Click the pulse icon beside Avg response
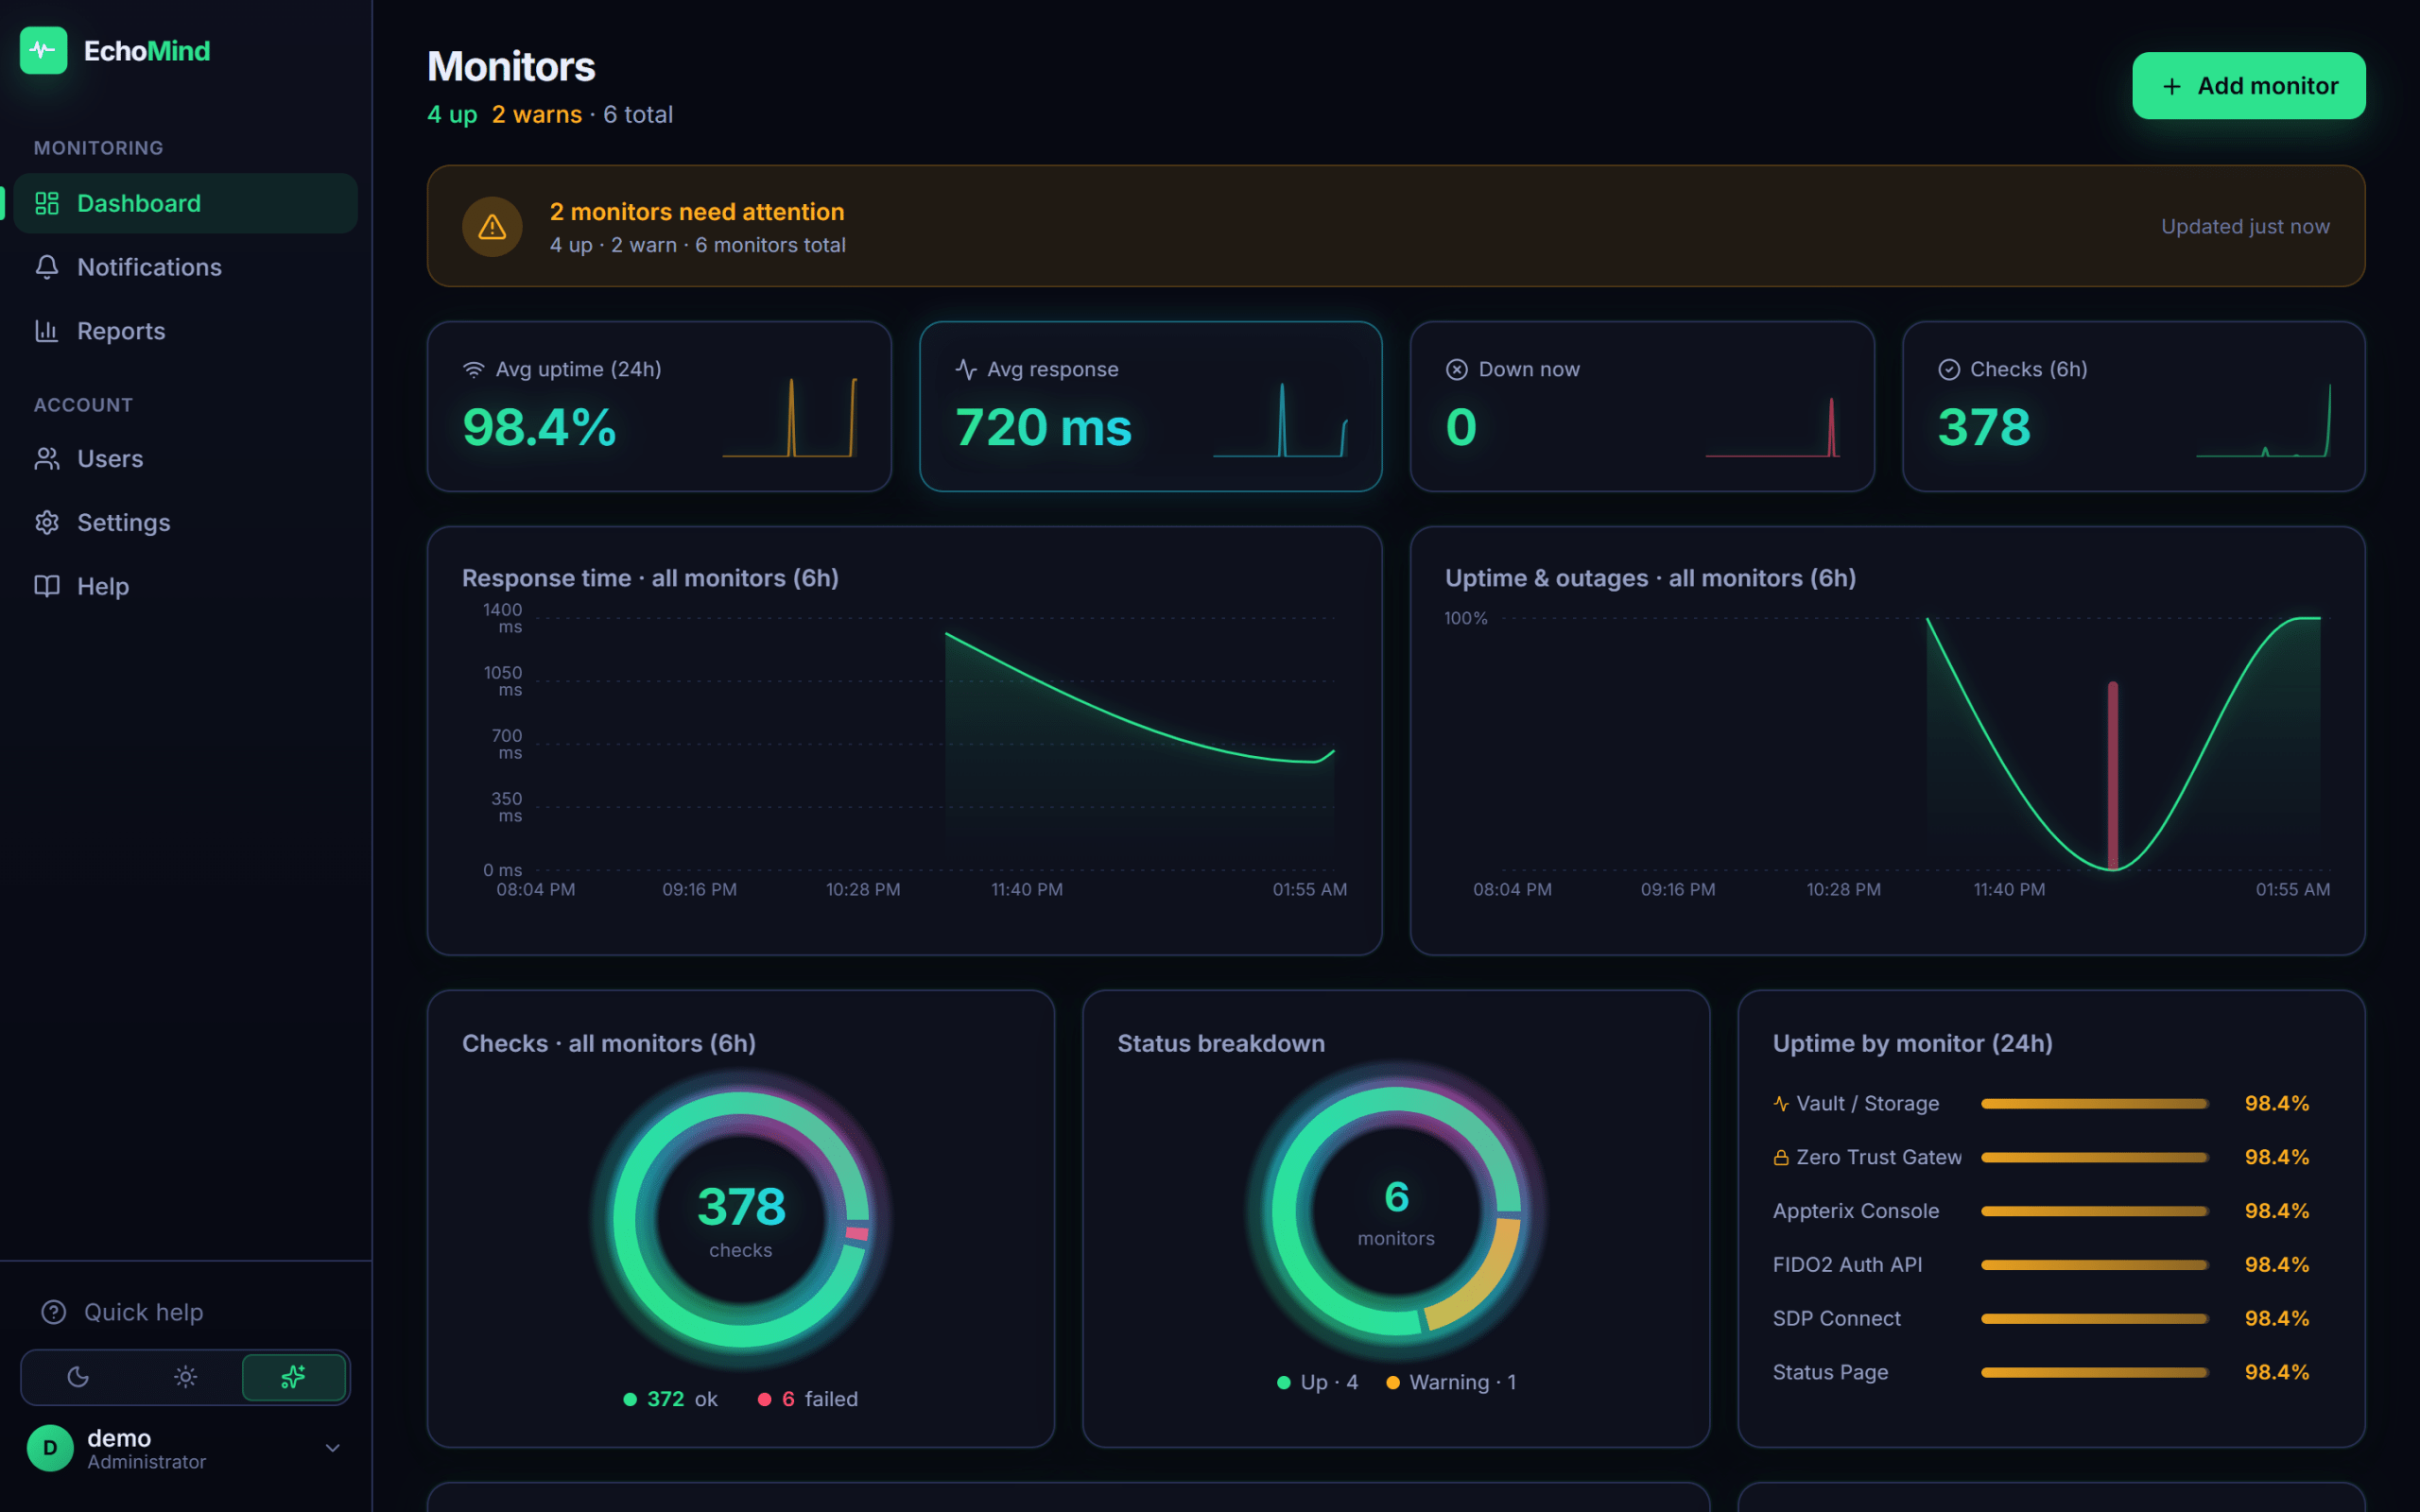2420x1512 pixels. [x=965, y=369]
